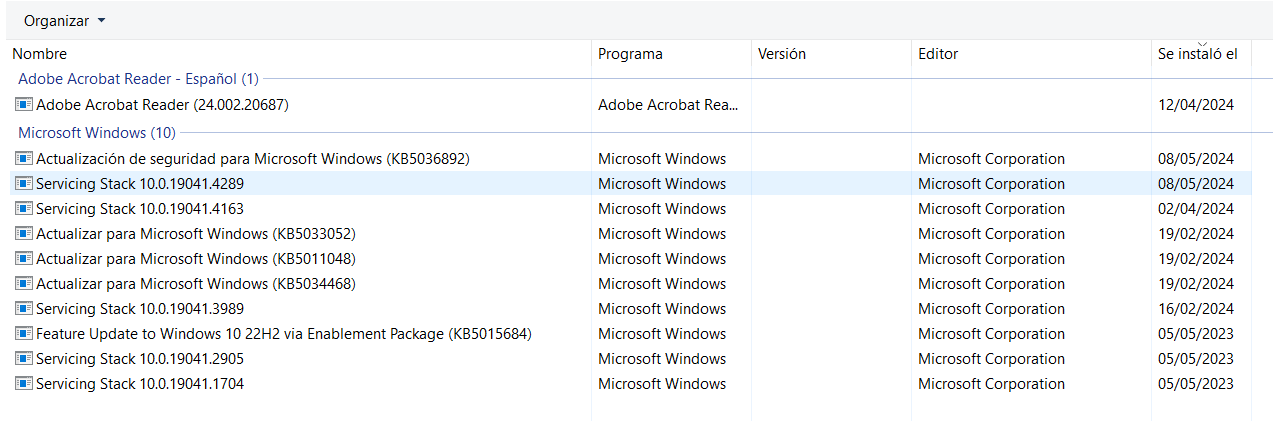Select Adobe Acrobat Reader (24.002.20687) entry name
The image size is (1273, 421).
coord(162,104)
